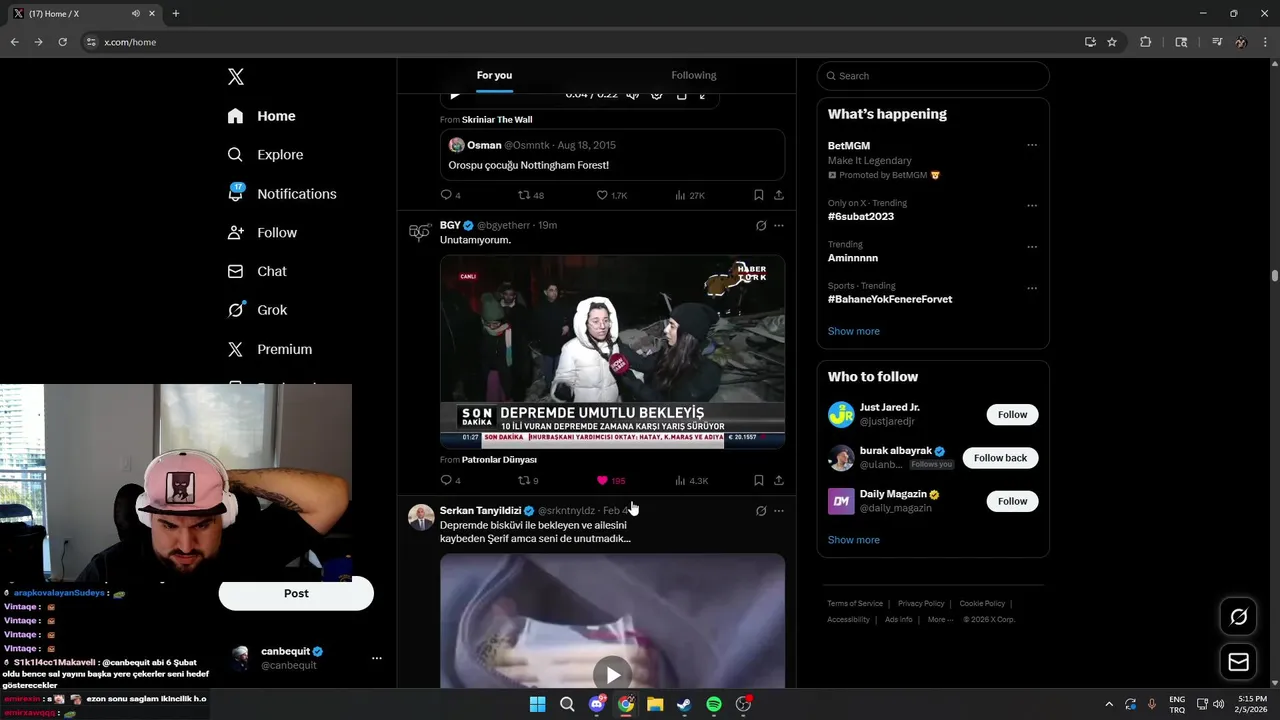Open the Chrome three-dot menu

tap(1265, 42)
